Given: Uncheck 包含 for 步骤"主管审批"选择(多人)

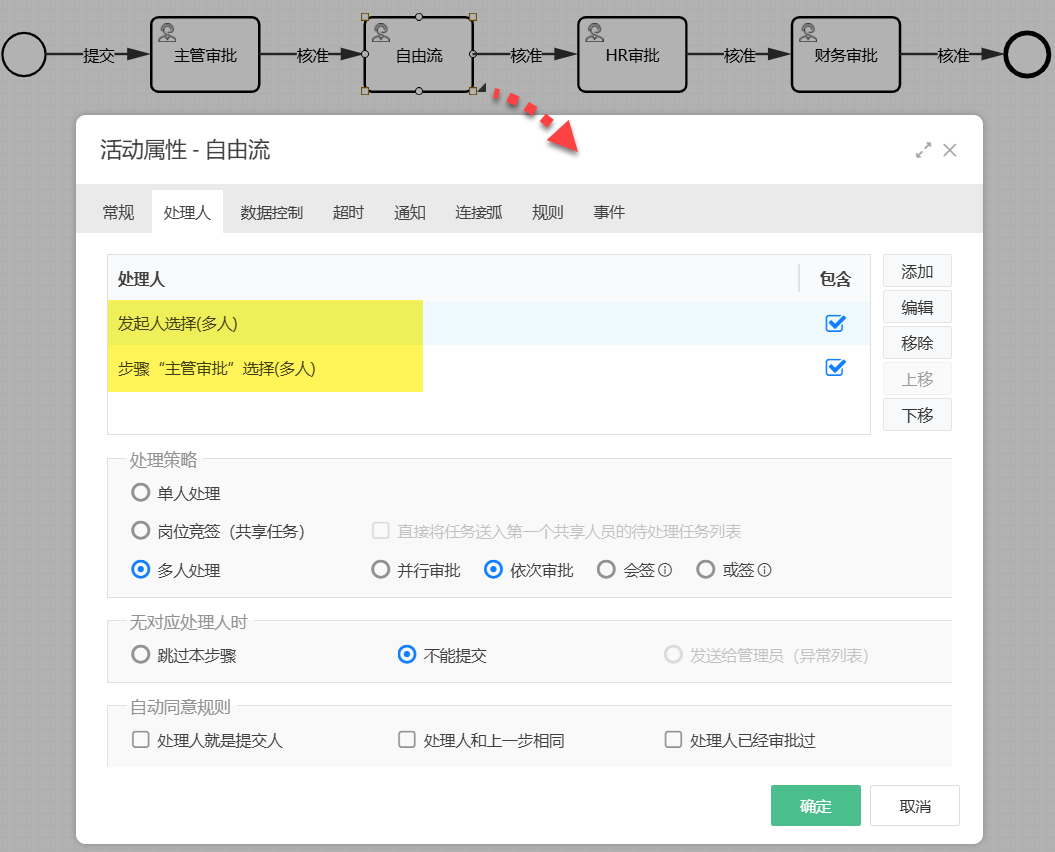Looking at the screenshot, I should pos(835,367).
